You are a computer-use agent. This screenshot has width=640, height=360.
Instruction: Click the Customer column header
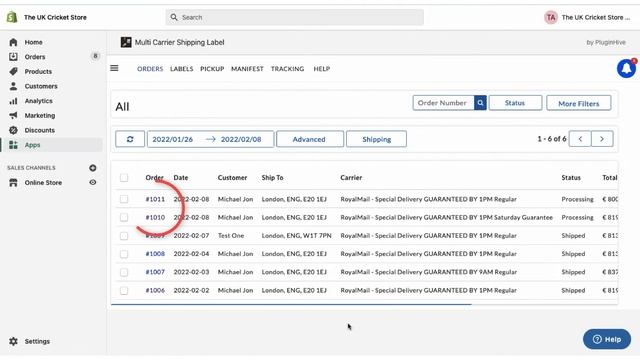point(232,178)
